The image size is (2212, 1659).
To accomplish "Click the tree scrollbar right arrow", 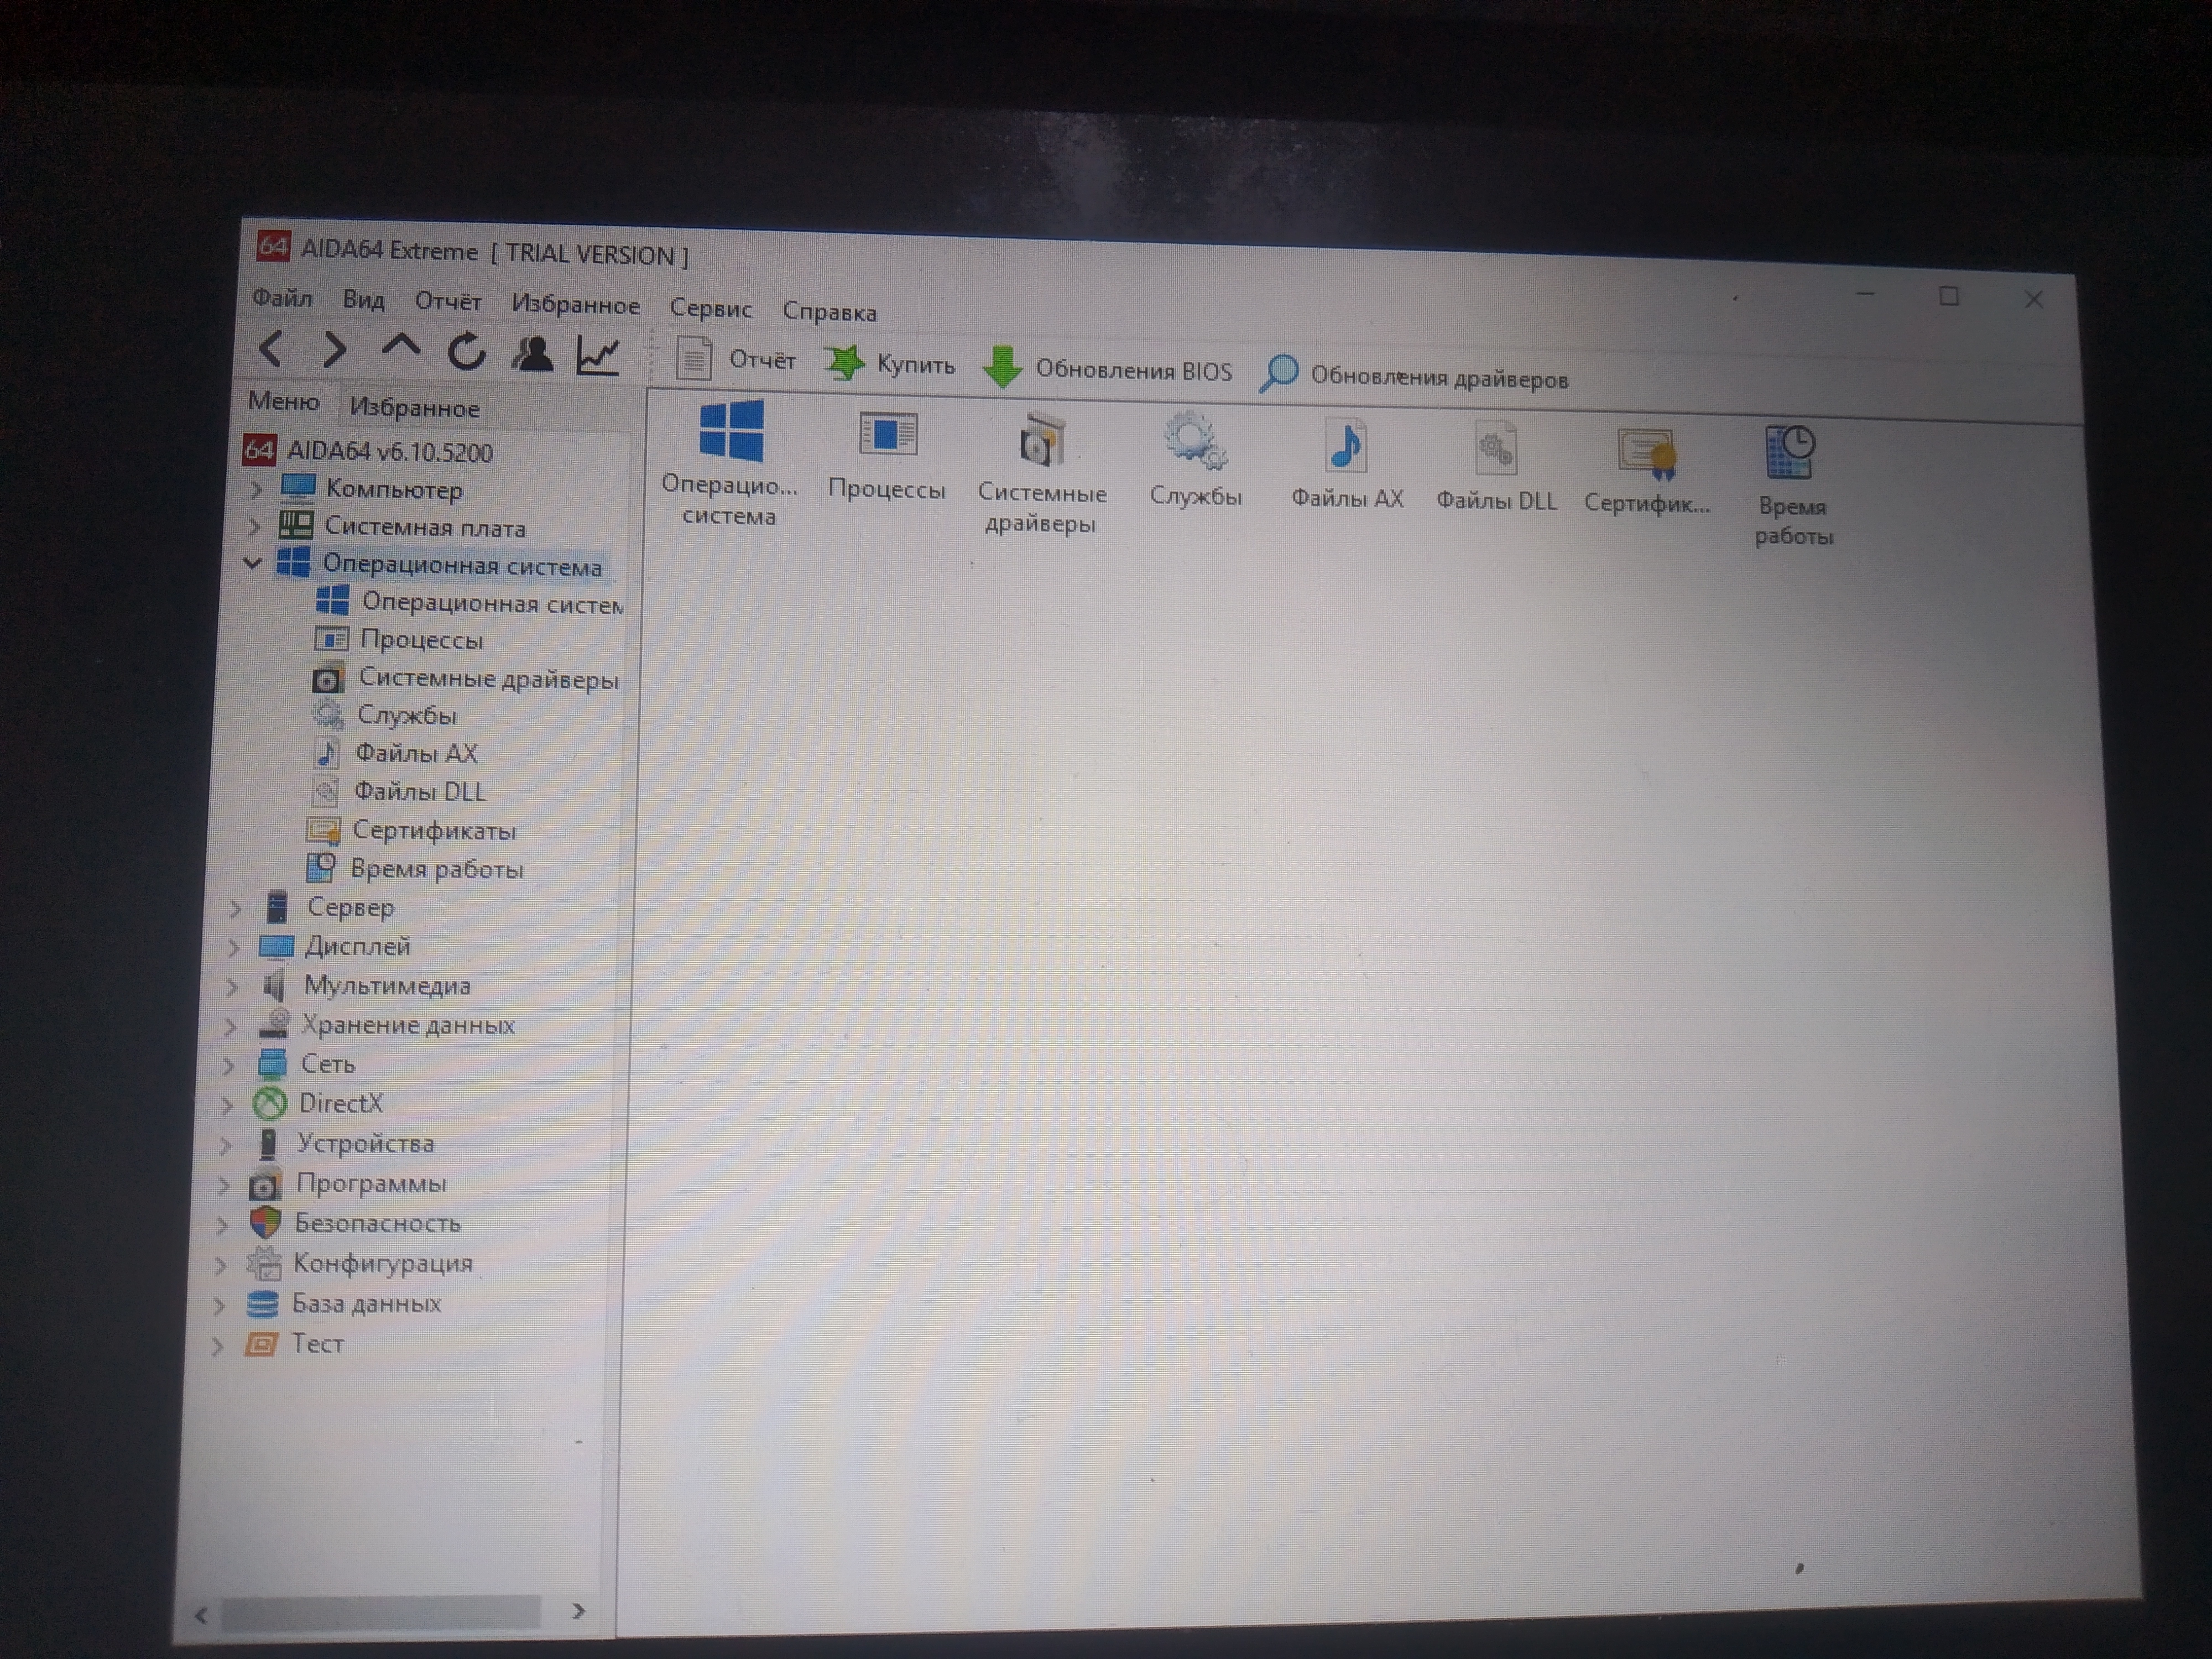I will [578, 1611].
